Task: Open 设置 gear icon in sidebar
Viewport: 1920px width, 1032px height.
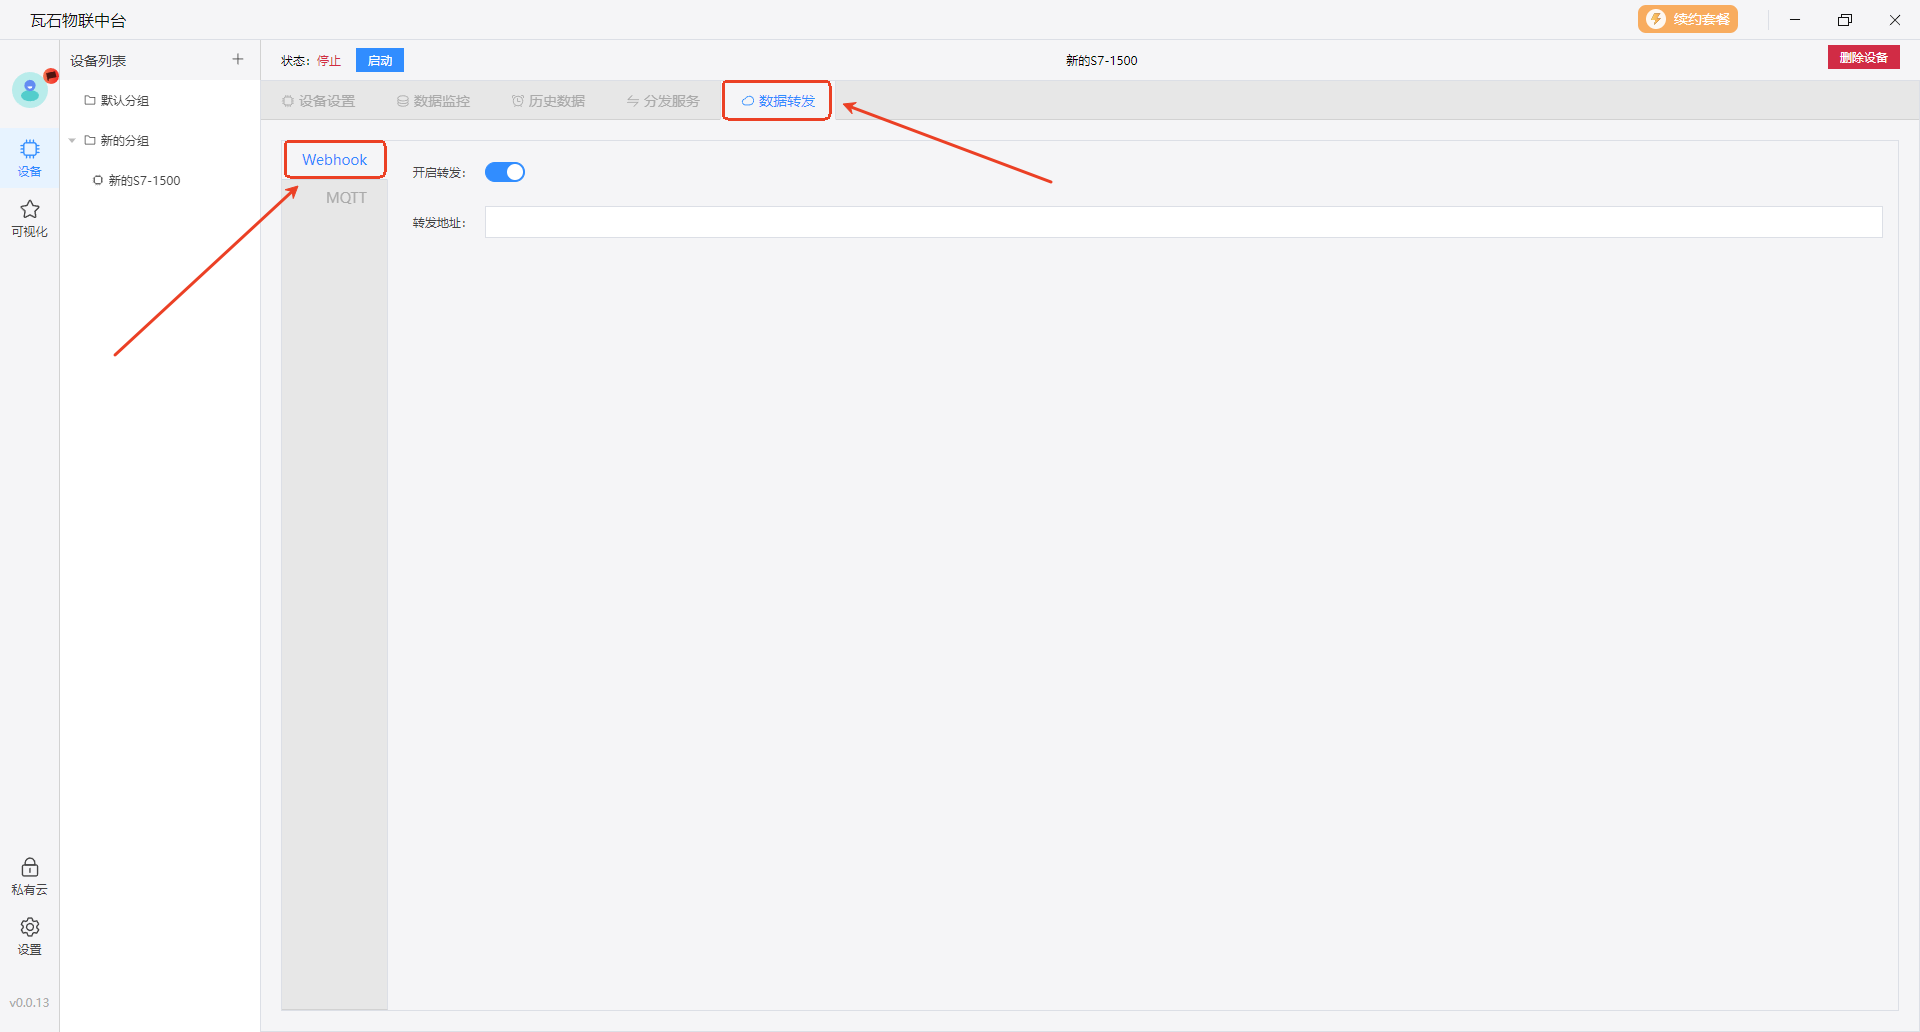Action: 30,935
